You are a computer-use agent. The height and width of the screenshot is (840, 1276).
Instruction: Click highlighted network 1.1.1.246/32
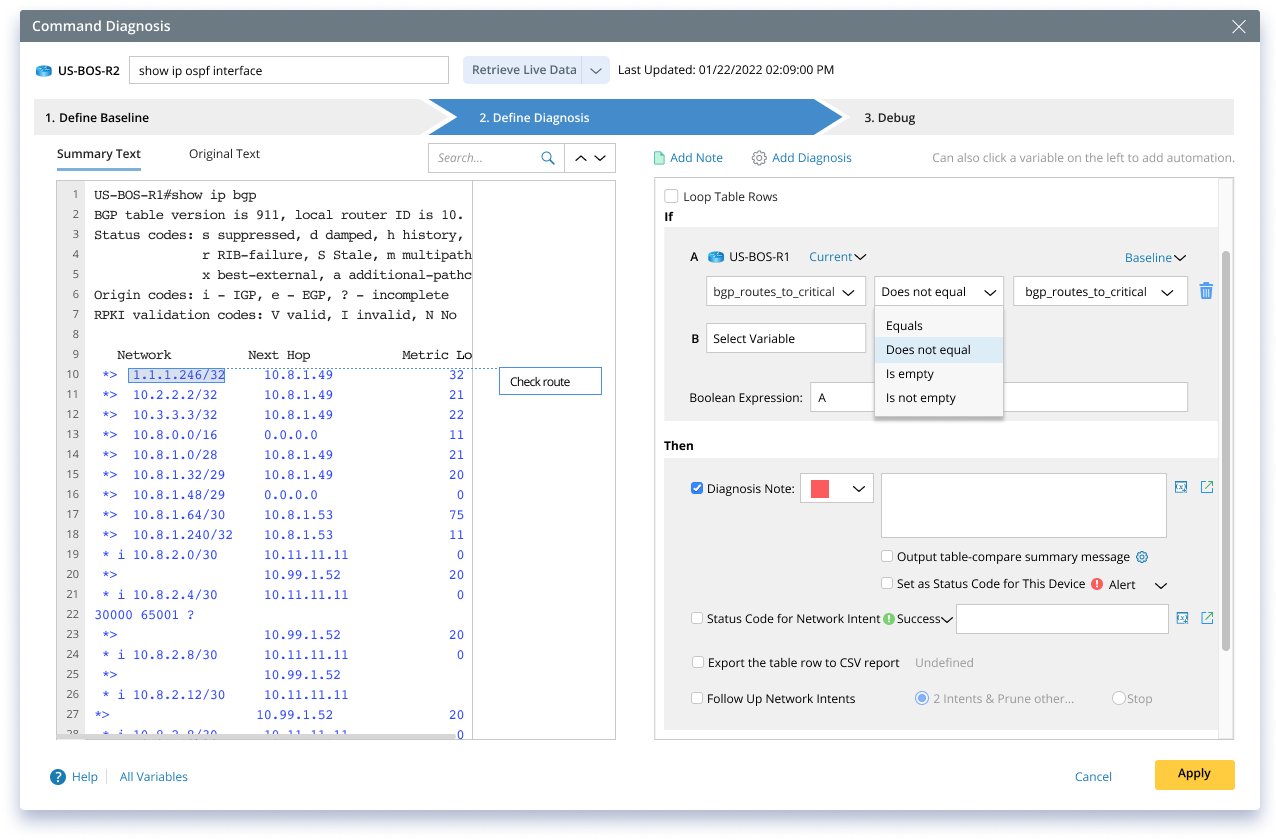[x=176, y=375]
